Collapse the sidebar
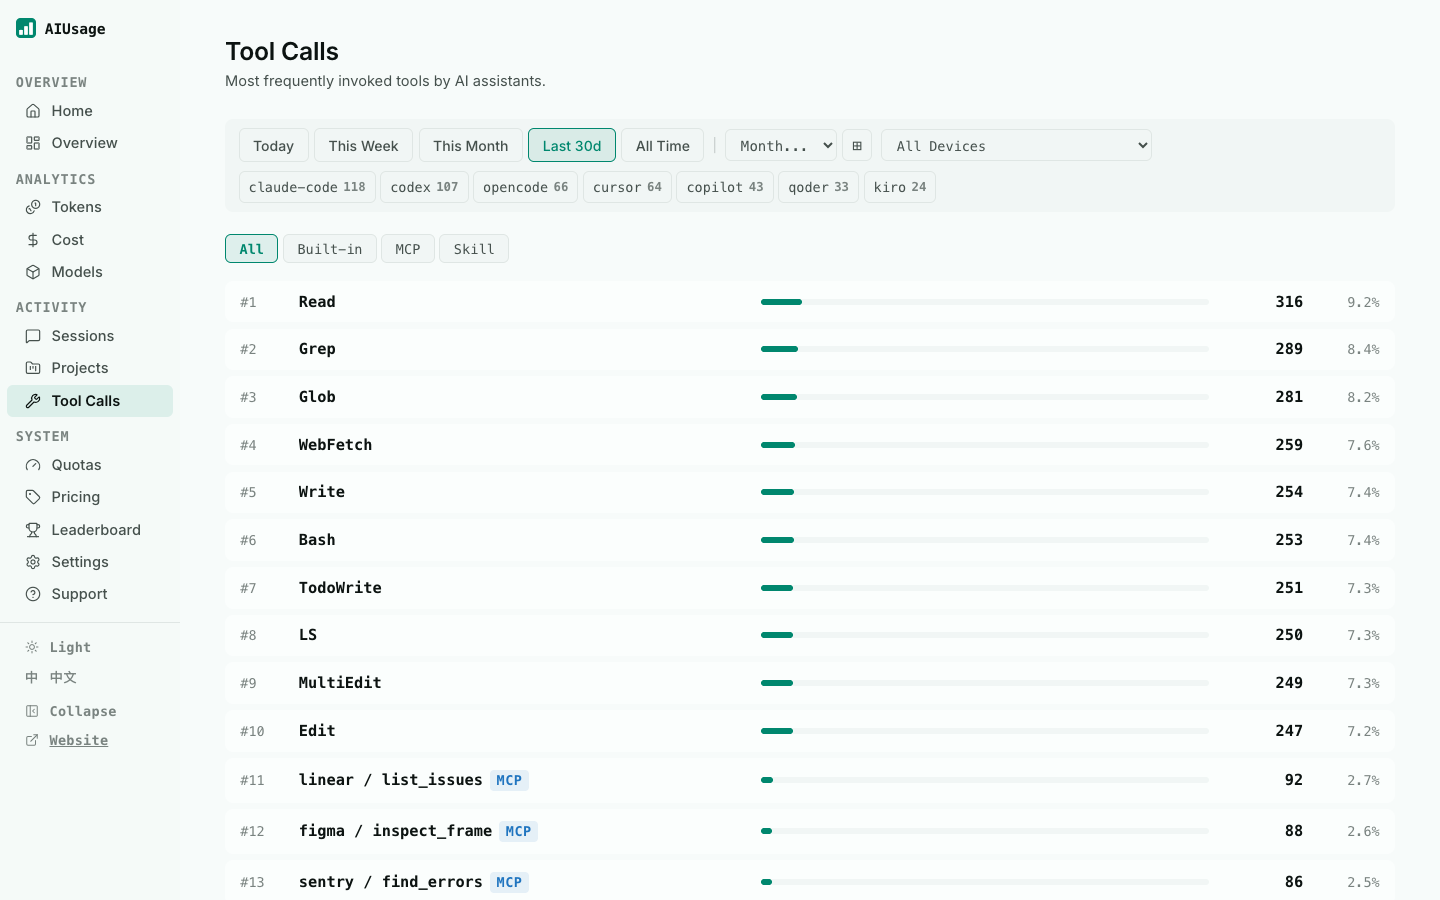 [70, 711]
